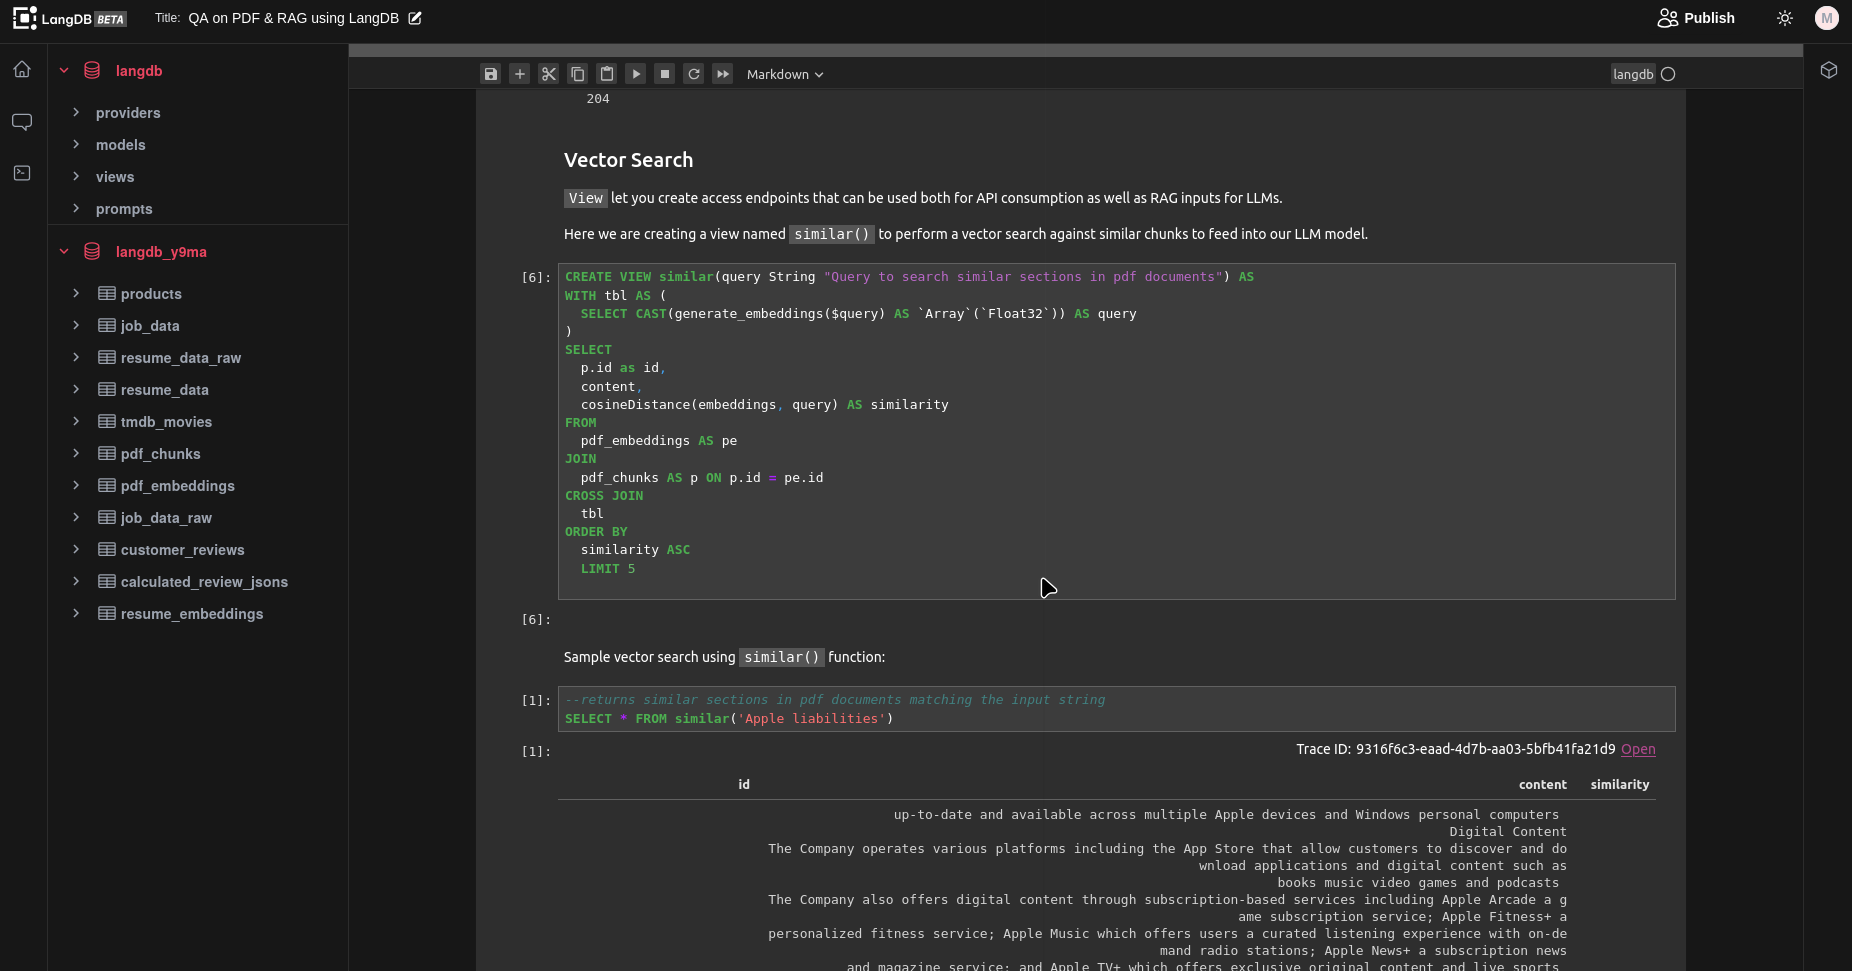Screen dimensions: 1852x971
Task: Open the terminal icon in sidebar
Action: (x=22, y=173)
